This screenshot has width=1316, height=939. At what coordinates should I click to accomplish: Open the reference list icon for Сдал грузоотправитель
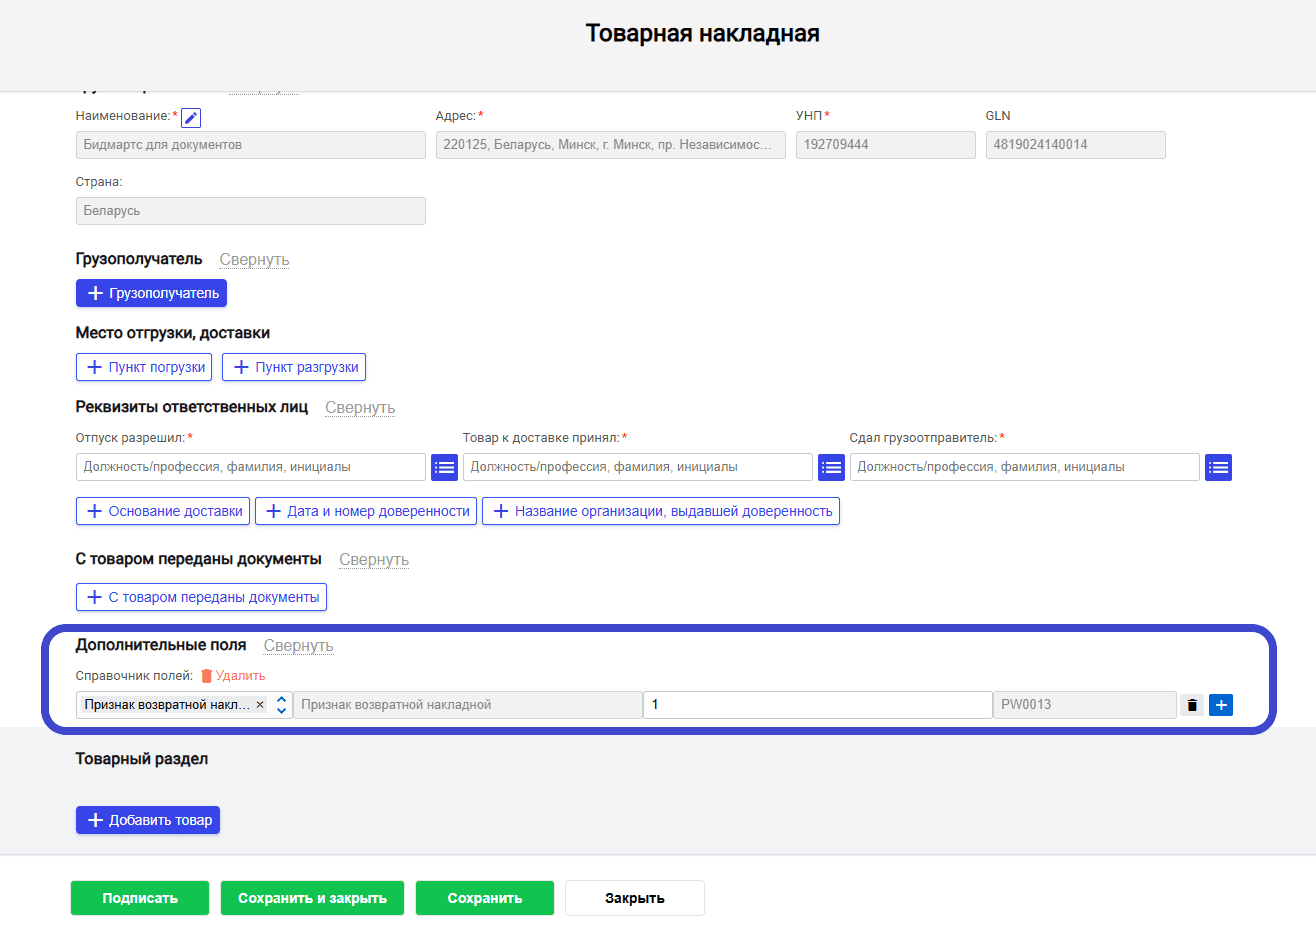click(x=1218, y=467)
